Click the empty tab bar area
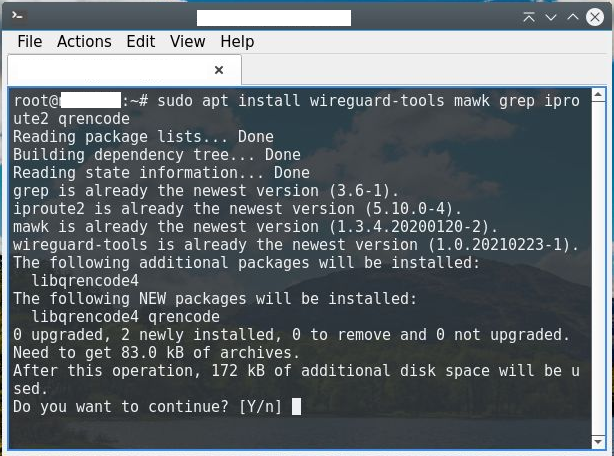Screen dimensions: 614x456 (x=420, y=70)
